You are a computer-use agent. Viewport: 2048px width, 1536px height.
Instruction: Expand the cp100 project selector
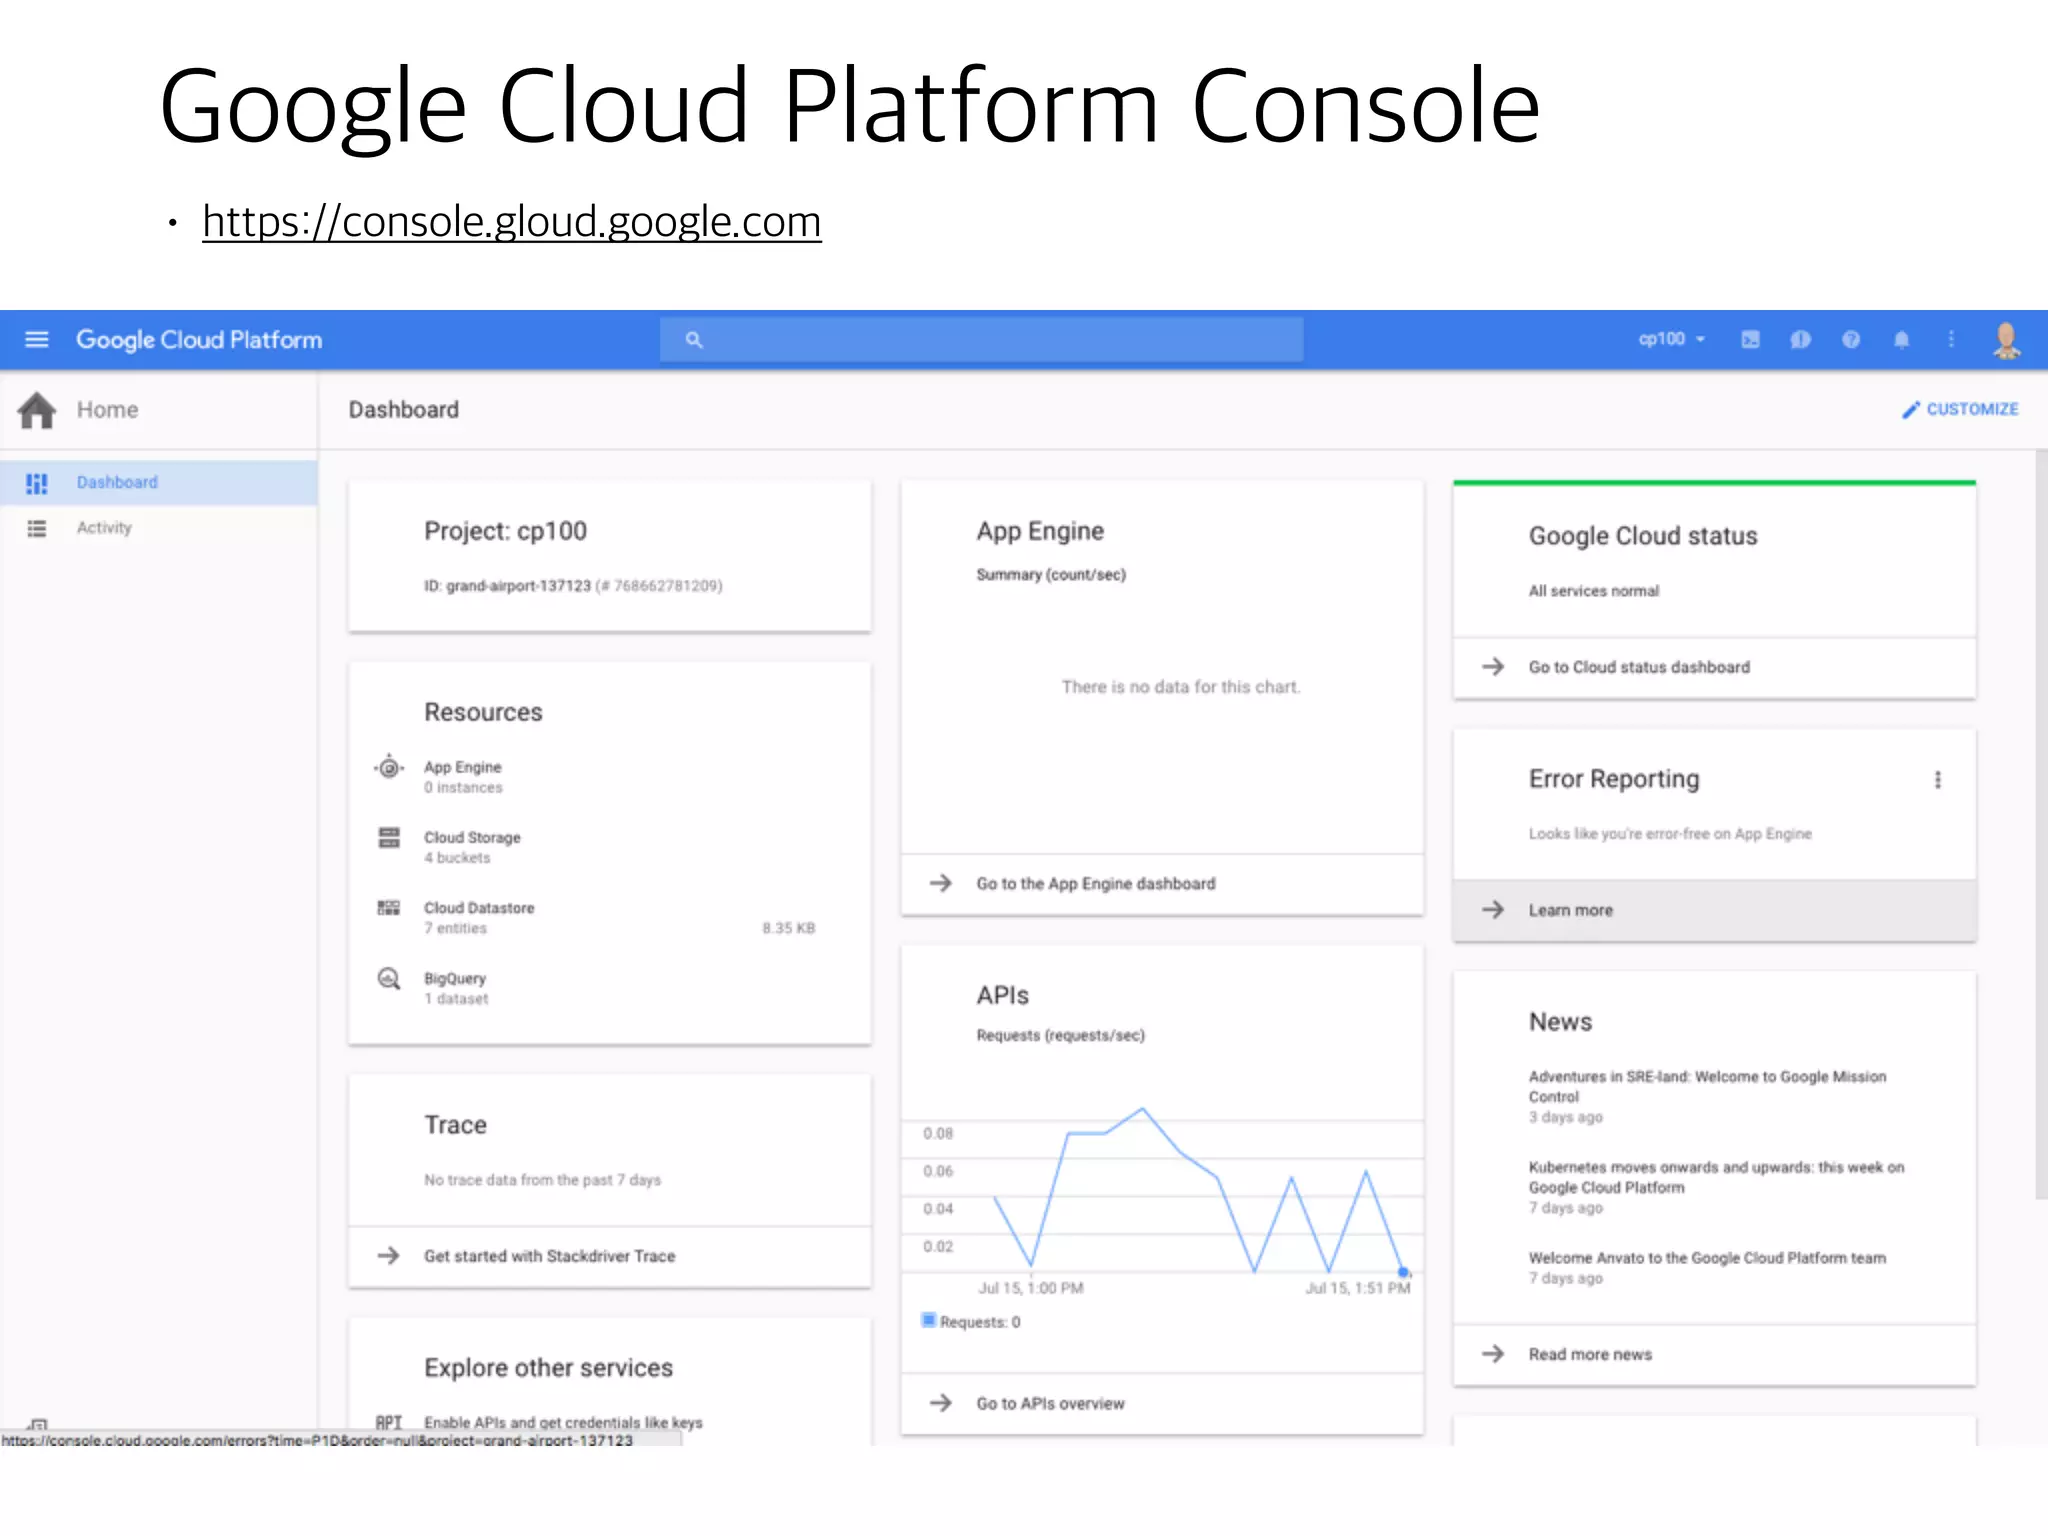click(1671, 339)
